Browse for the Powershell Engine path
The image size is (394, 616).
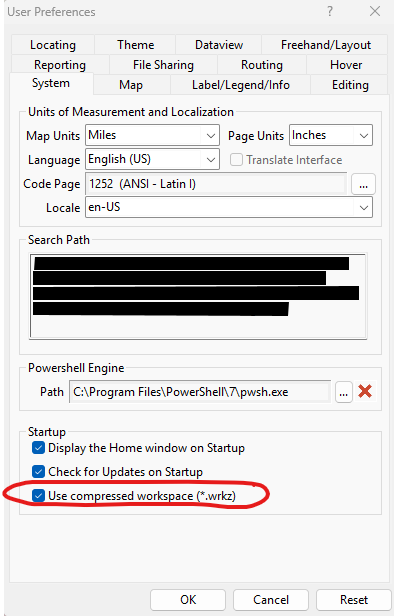[344, 392]
